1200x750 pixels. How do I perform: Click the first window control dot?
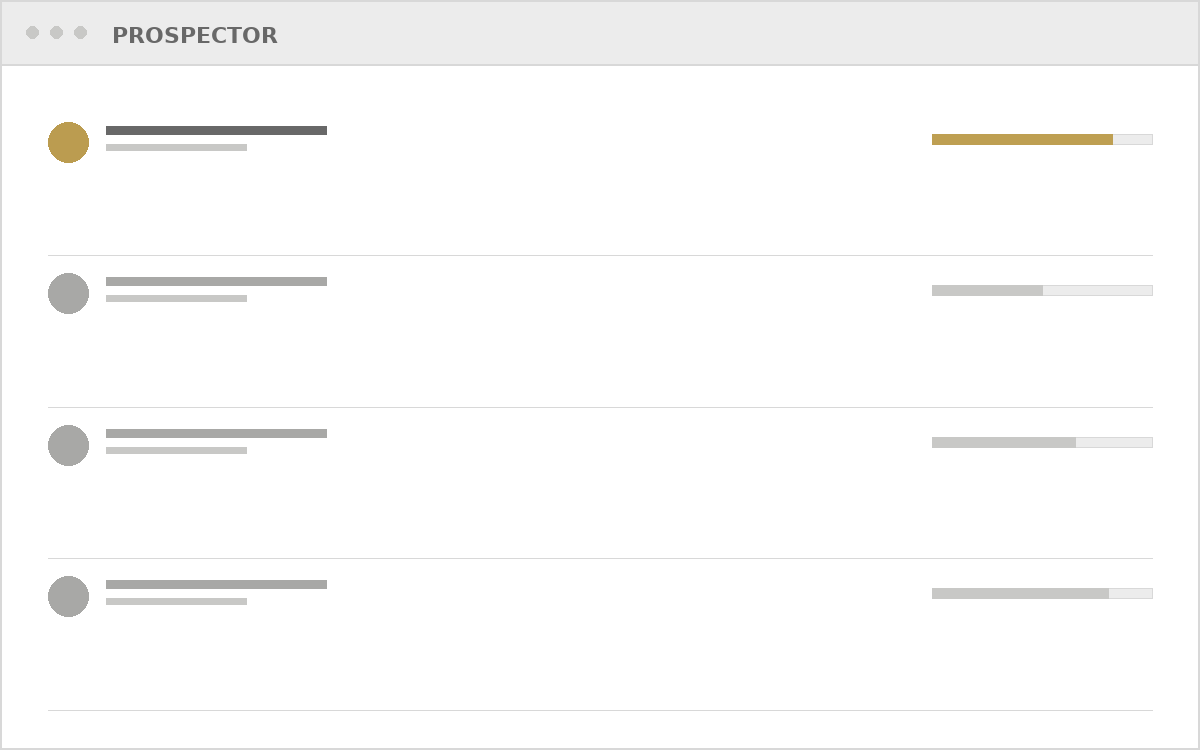click(x=32, y=33)
